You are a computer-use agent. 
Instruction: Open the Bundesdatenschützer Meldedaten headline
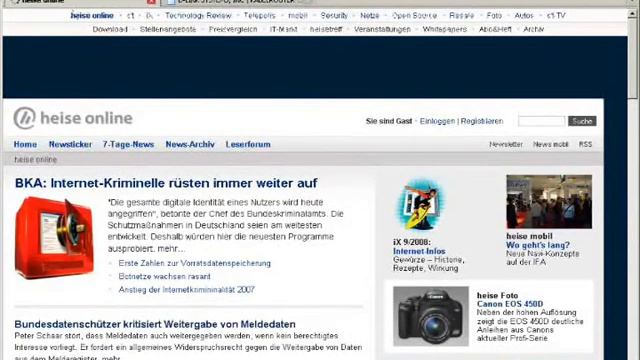click(155, 324)
